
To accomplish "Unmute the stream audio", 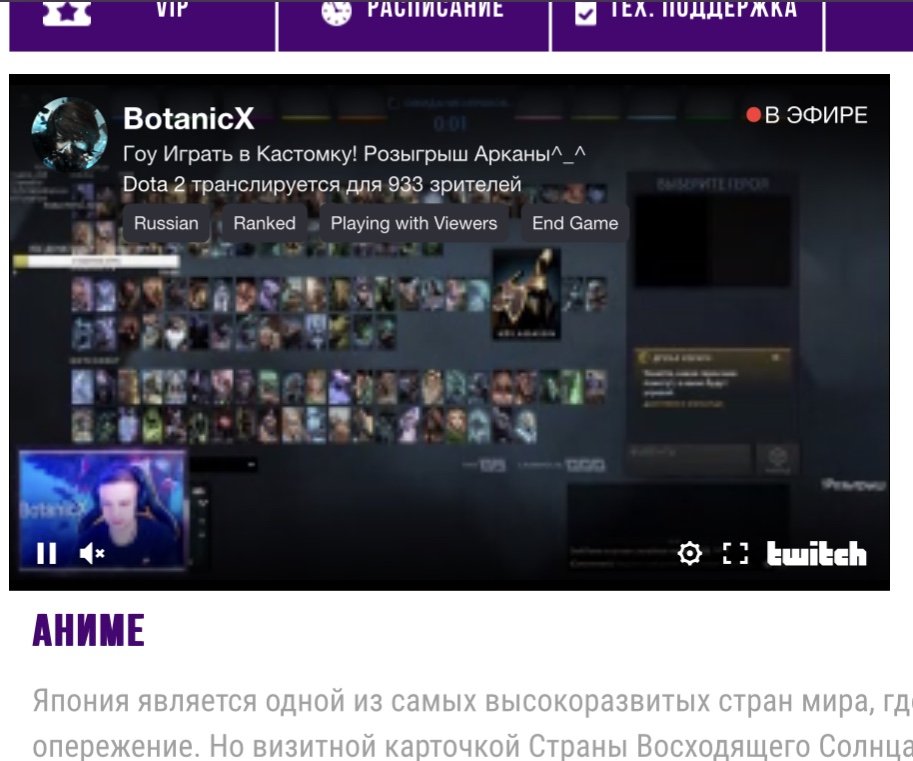I will coord(92,553).
